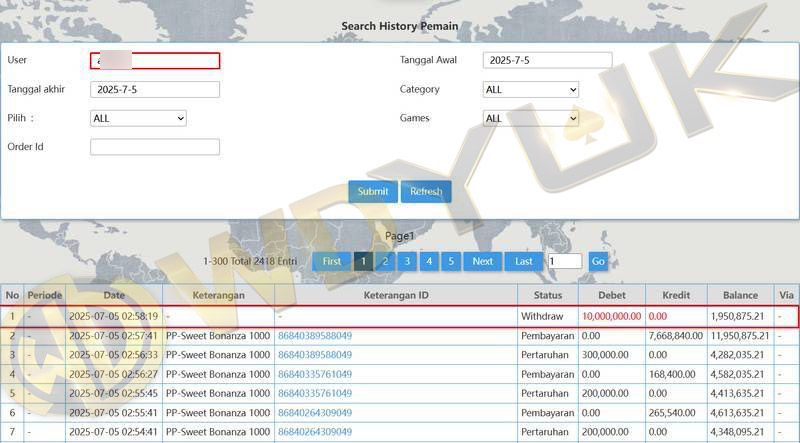Click the Kredit column header
Image resolution: width=800 pixels, height=443 pixels.
tap(676, 295)
